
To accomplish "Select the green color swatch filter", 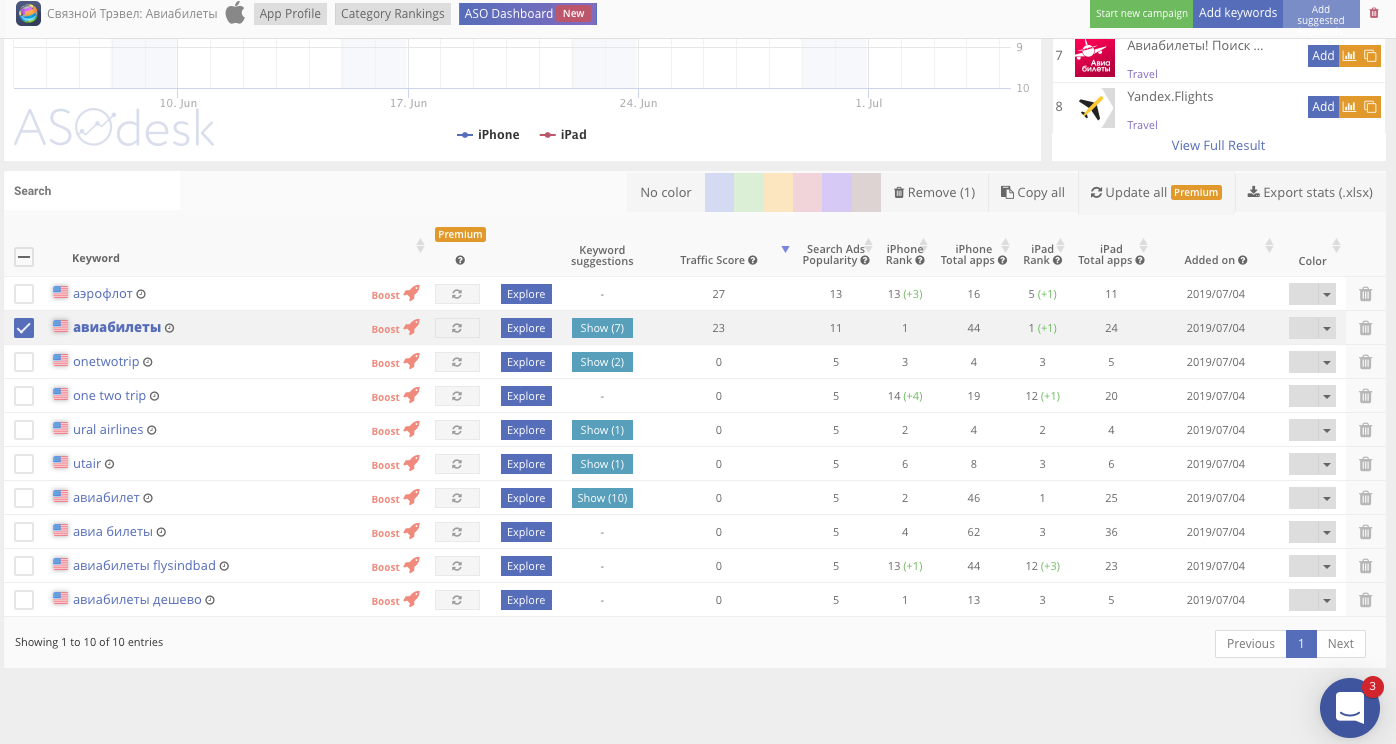I will pos(749,192).
